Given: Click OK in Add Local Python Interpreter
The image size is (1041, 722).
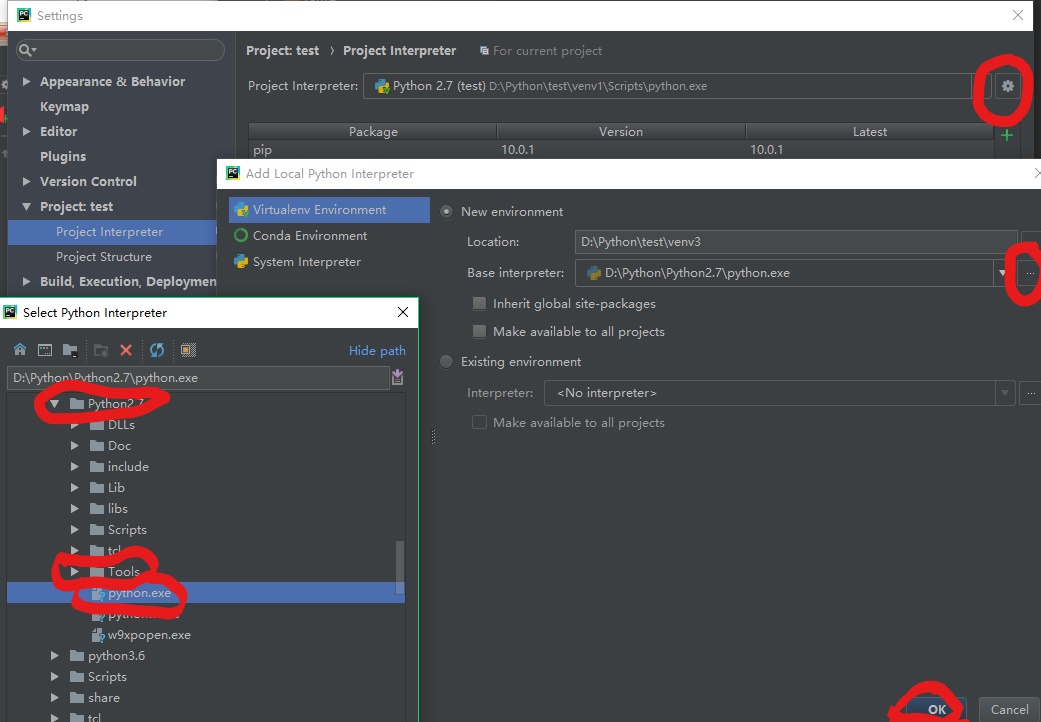Looking at the screenshot, I should 937,709.
